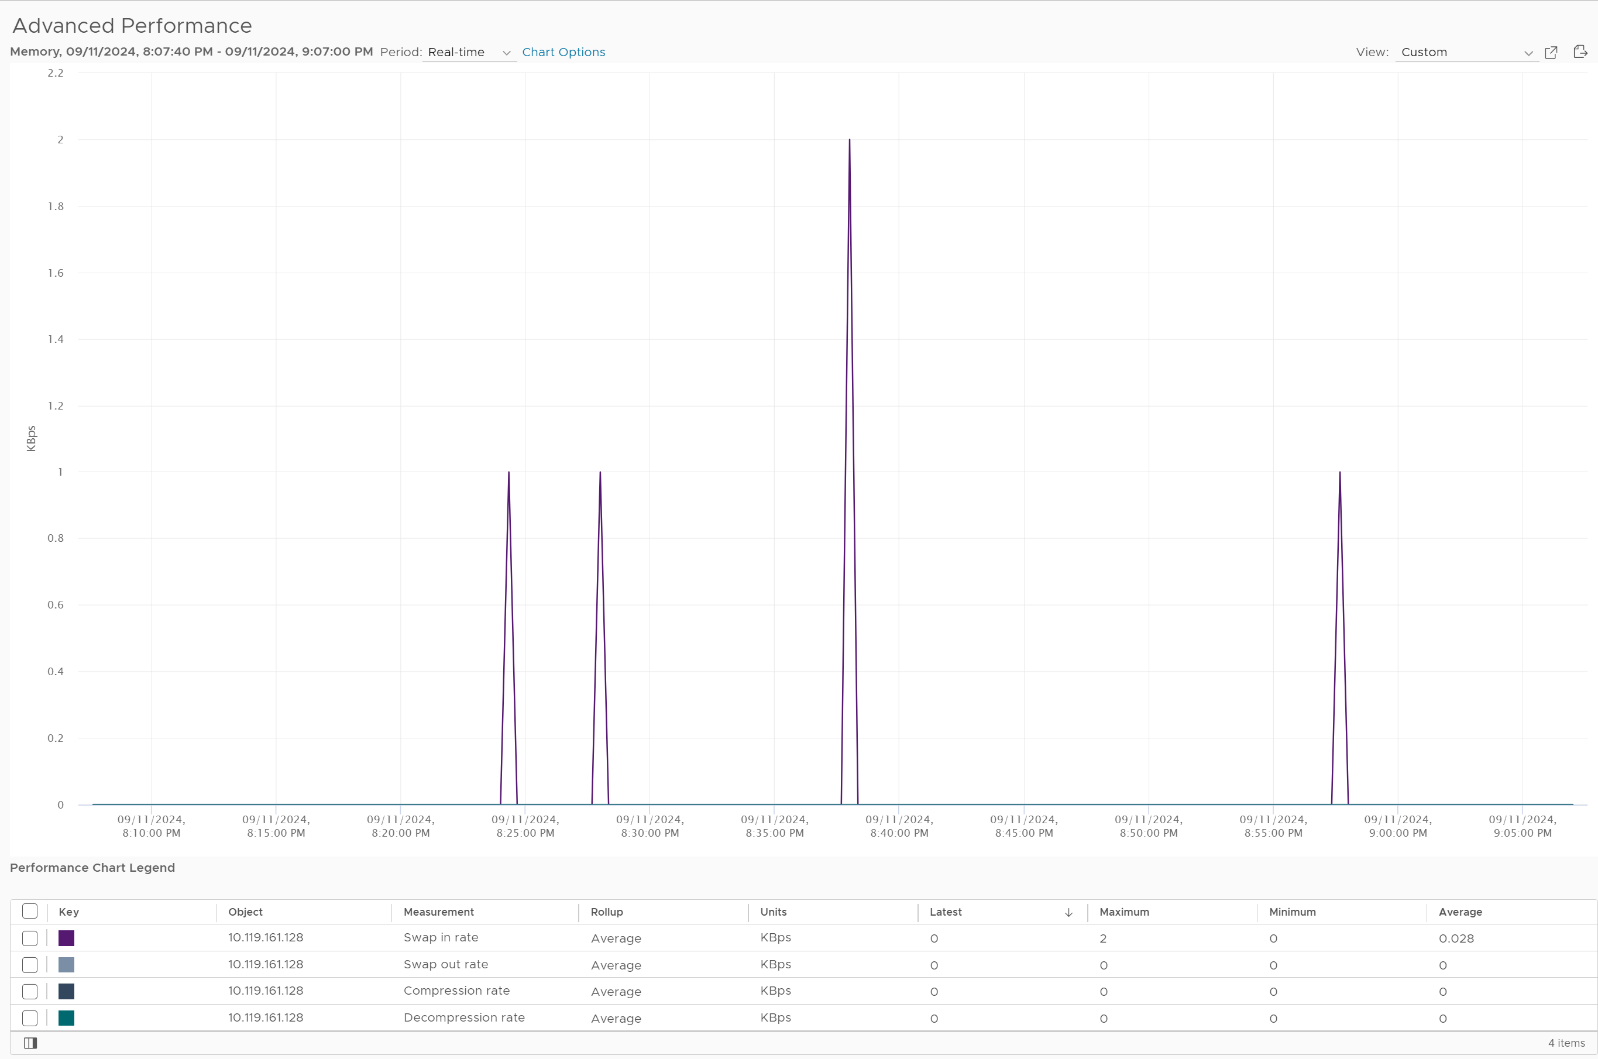Click the 'Advanced Performance' heading

pyautogui.click(x=132, y=26)
